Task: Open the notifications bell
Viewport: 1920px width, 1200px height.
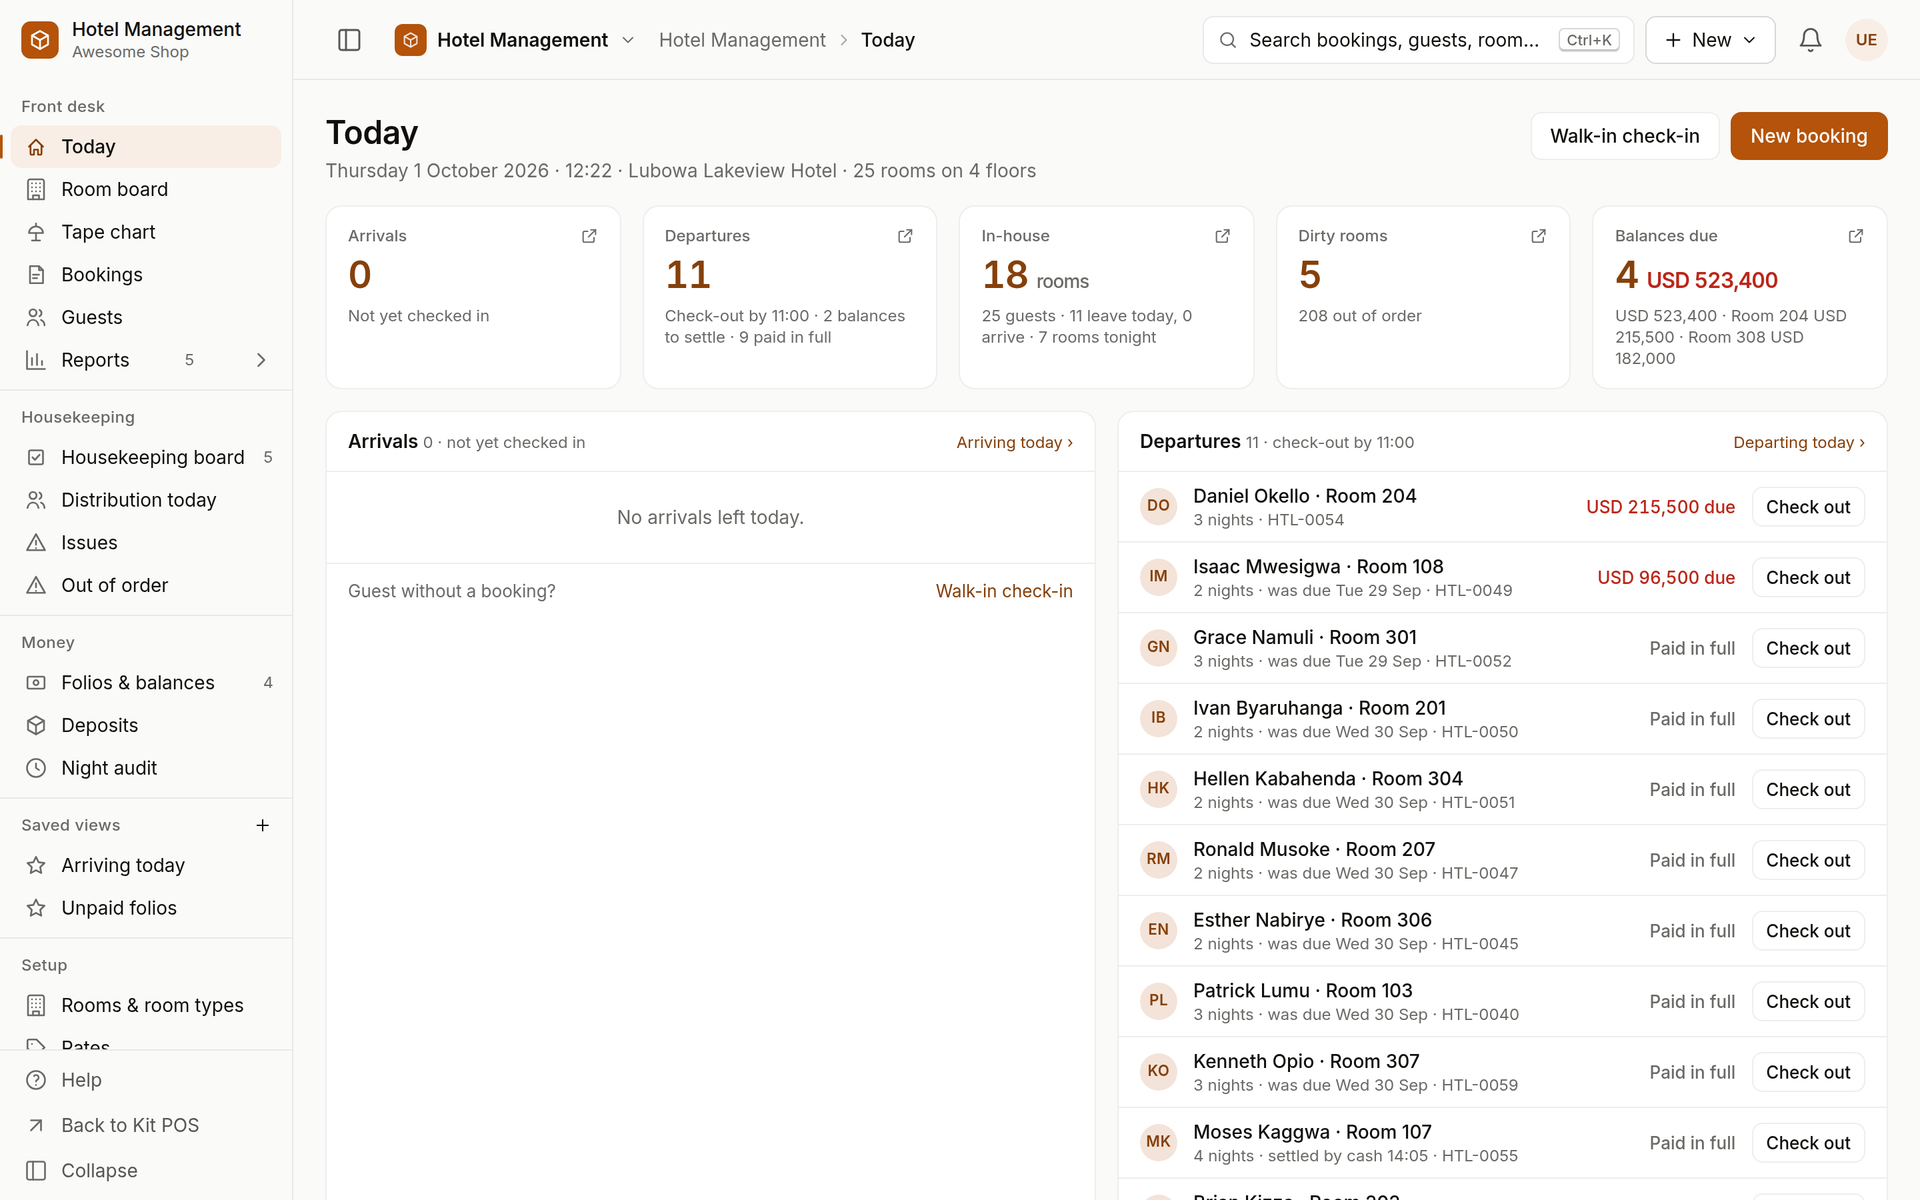Action: pyautogui.click(x=1810, y=40)
